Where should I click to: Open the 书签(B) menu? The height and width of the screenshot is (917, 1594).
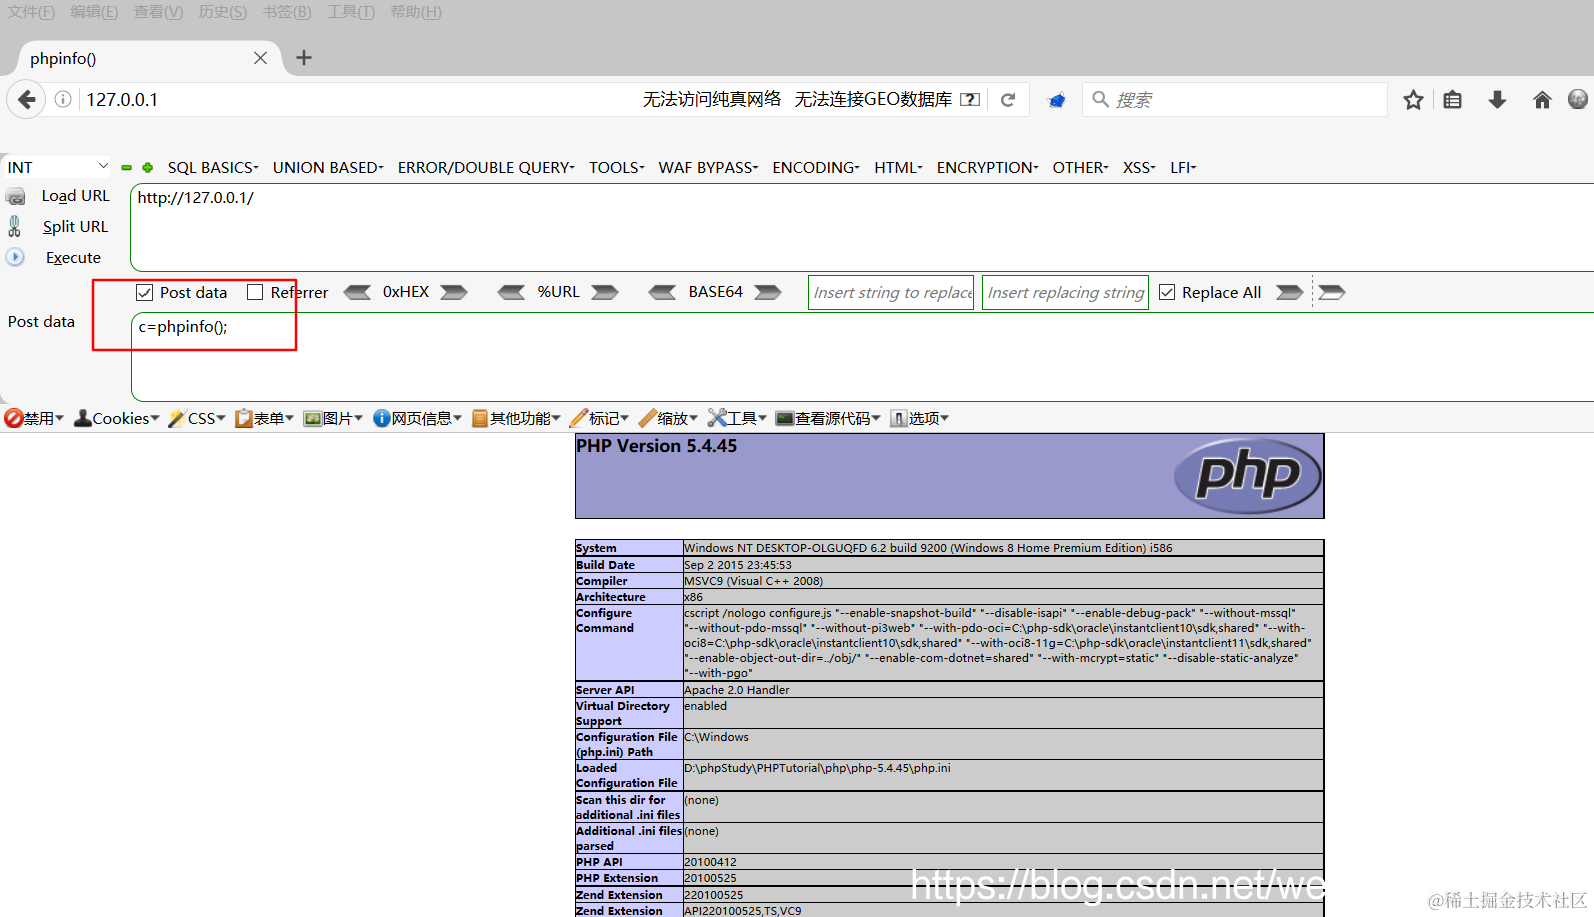tap(287, 12)
